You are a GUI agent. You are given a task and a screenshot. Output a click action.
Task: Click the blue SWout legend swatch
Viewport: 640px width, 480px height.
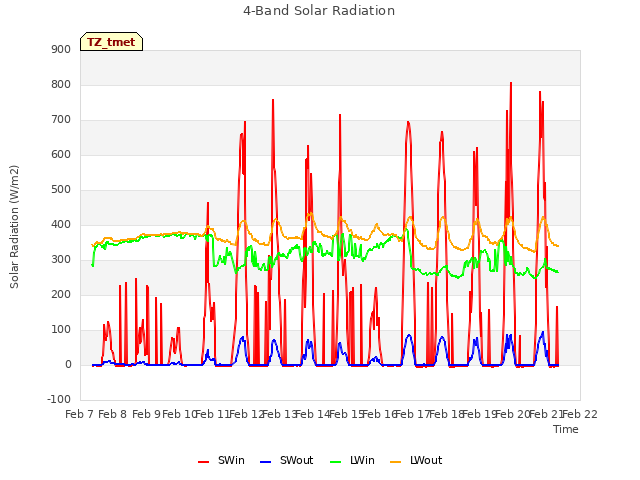(x=265, y=462)
